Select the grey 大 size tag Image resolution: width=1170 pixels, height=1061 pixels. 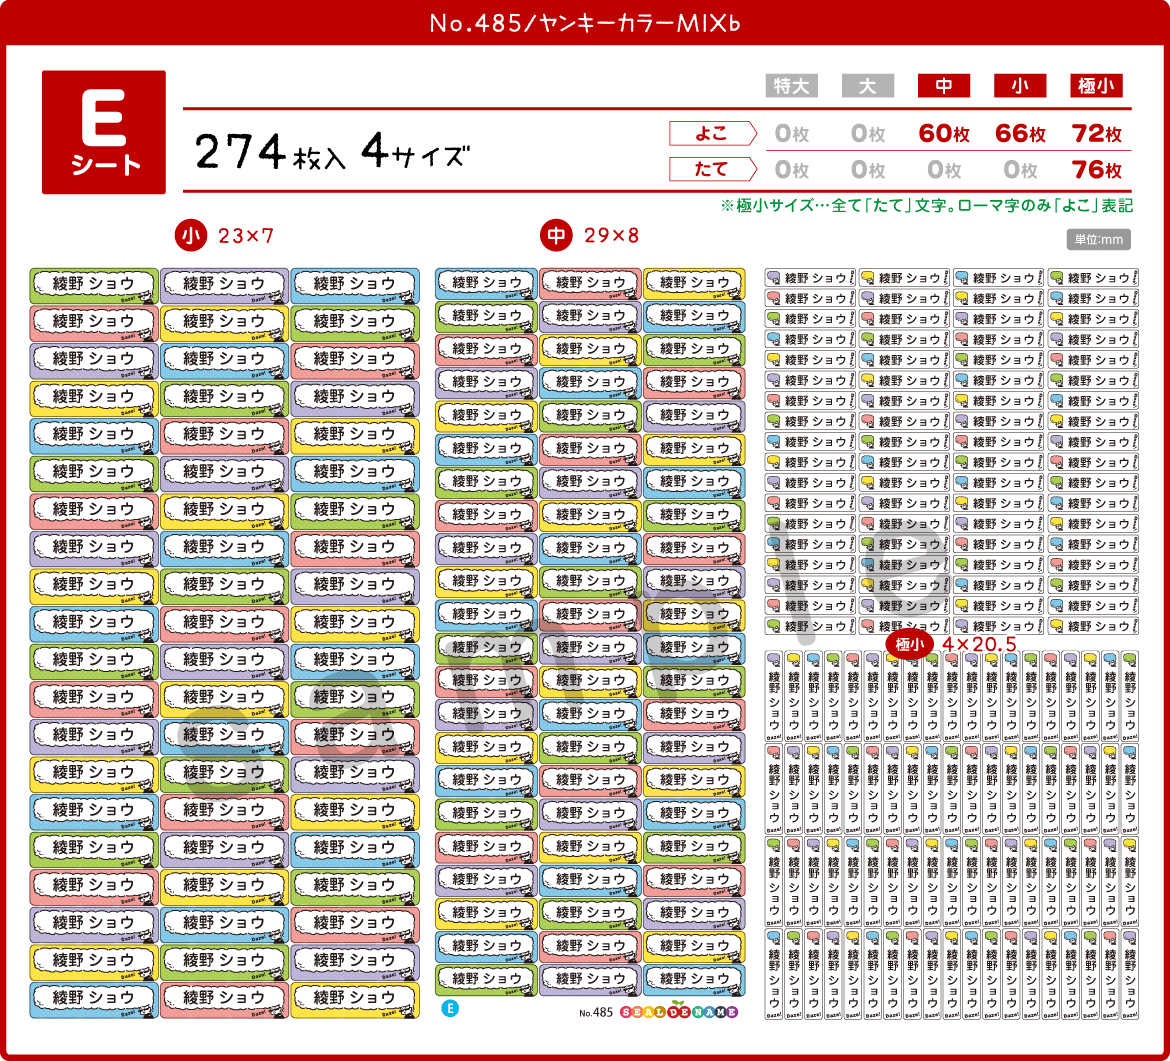(868, 86)
